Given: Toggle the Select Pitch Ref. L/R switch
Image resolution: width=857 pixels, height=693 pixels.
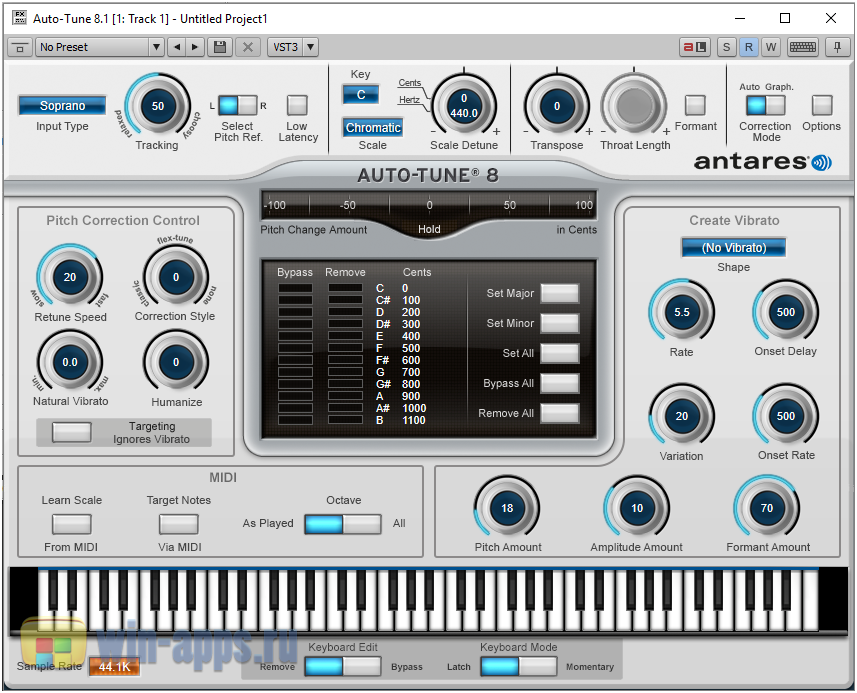Looking at the screenshot, I should click(x=238, y=105).
